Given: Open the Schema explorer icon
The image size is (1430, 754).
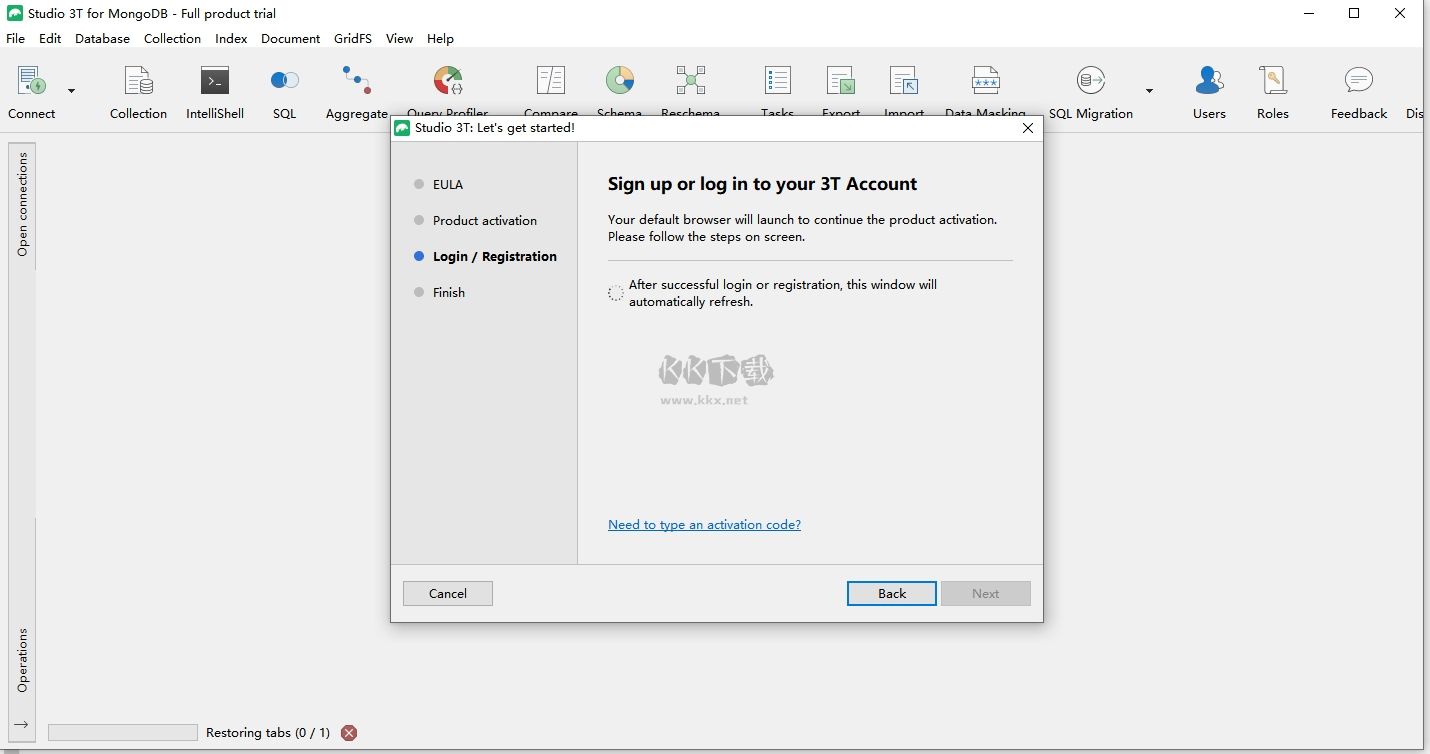Looking at the screenshot, I should pyautogui.click(x=620, y=80).
